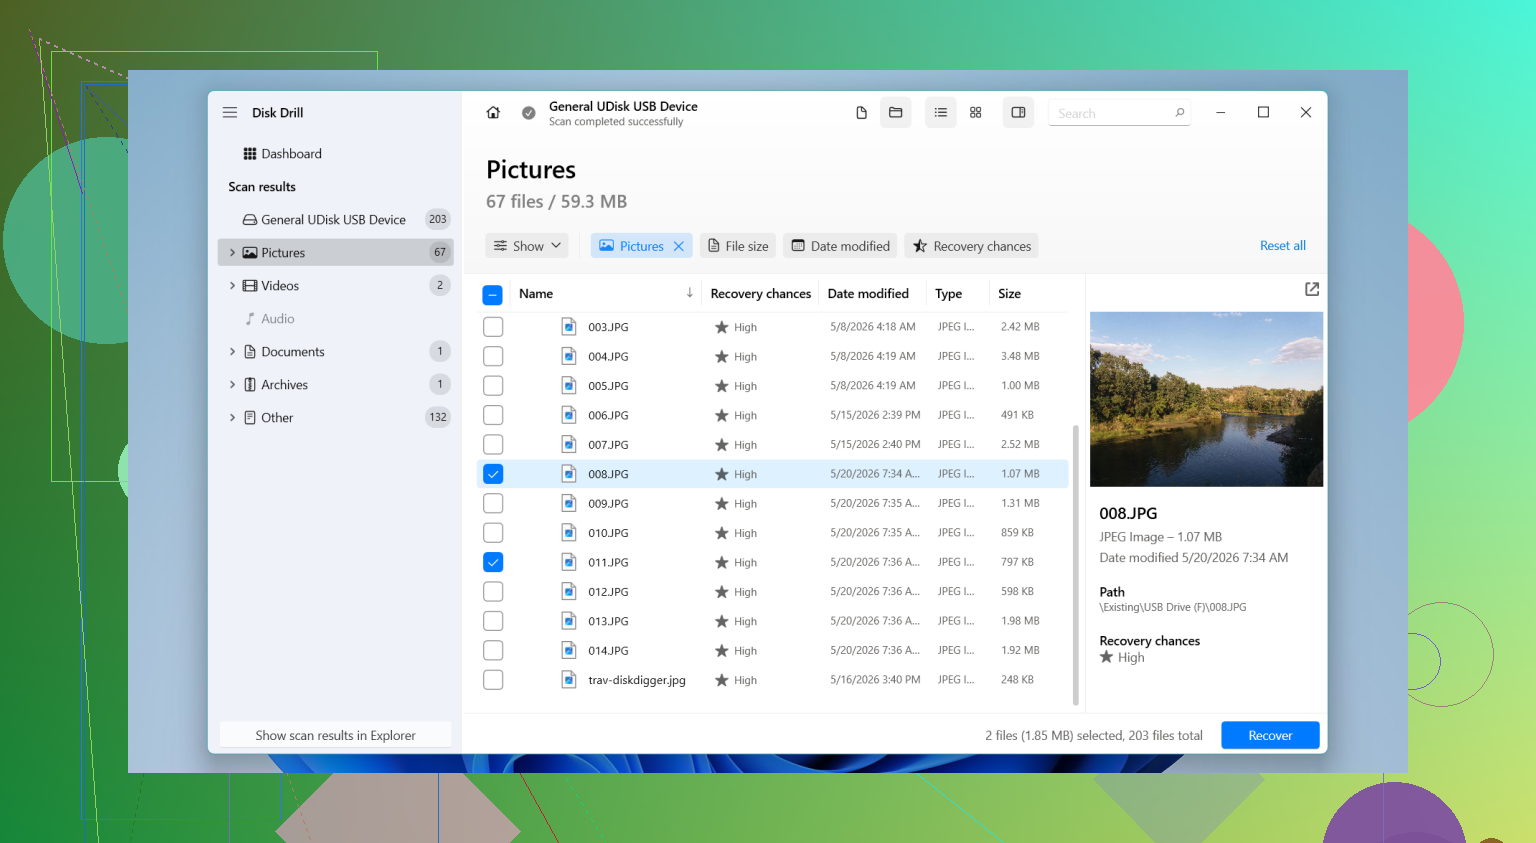Viewport: 1536px width, 843px height.
Task: Select the Other category
Action: coord(335,418)
